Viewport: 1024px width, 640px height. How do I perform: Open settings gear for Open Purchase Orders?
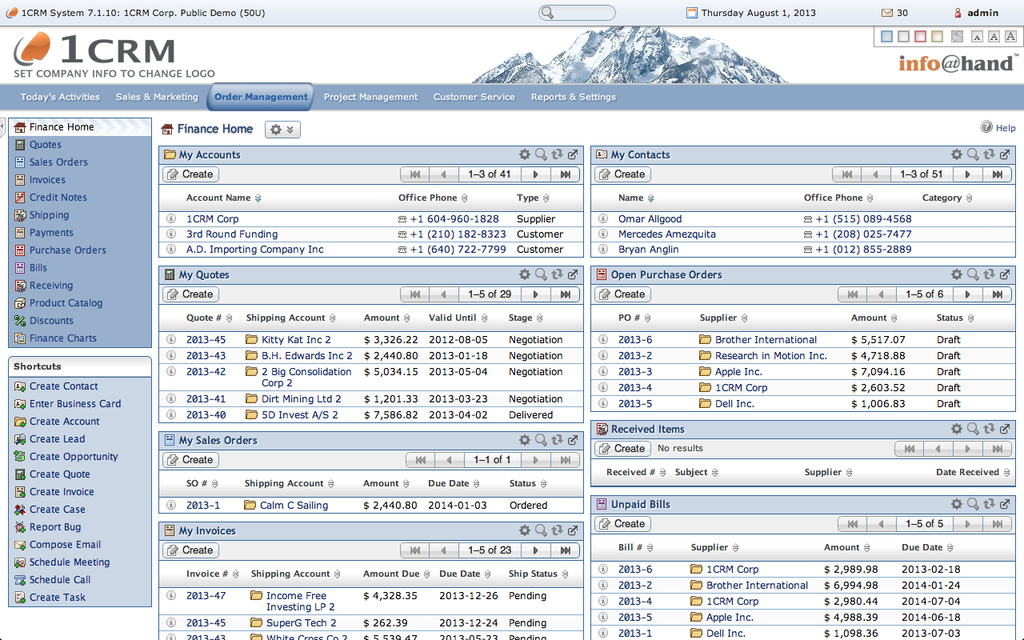coord(957,275)
